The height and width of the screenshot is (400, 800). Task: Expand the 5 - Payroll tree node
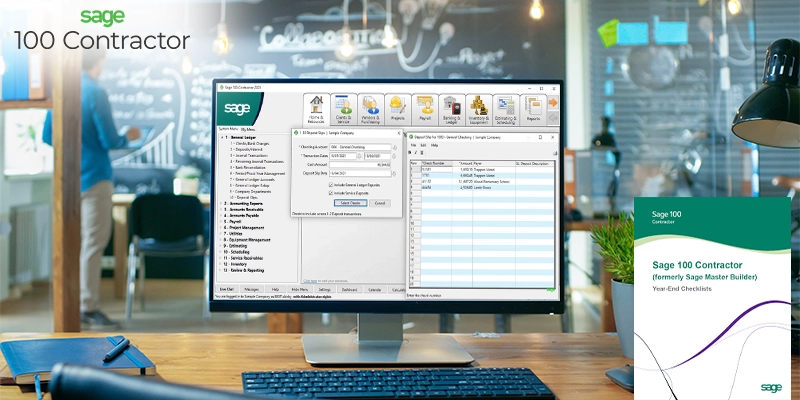[x=221, y=221]
